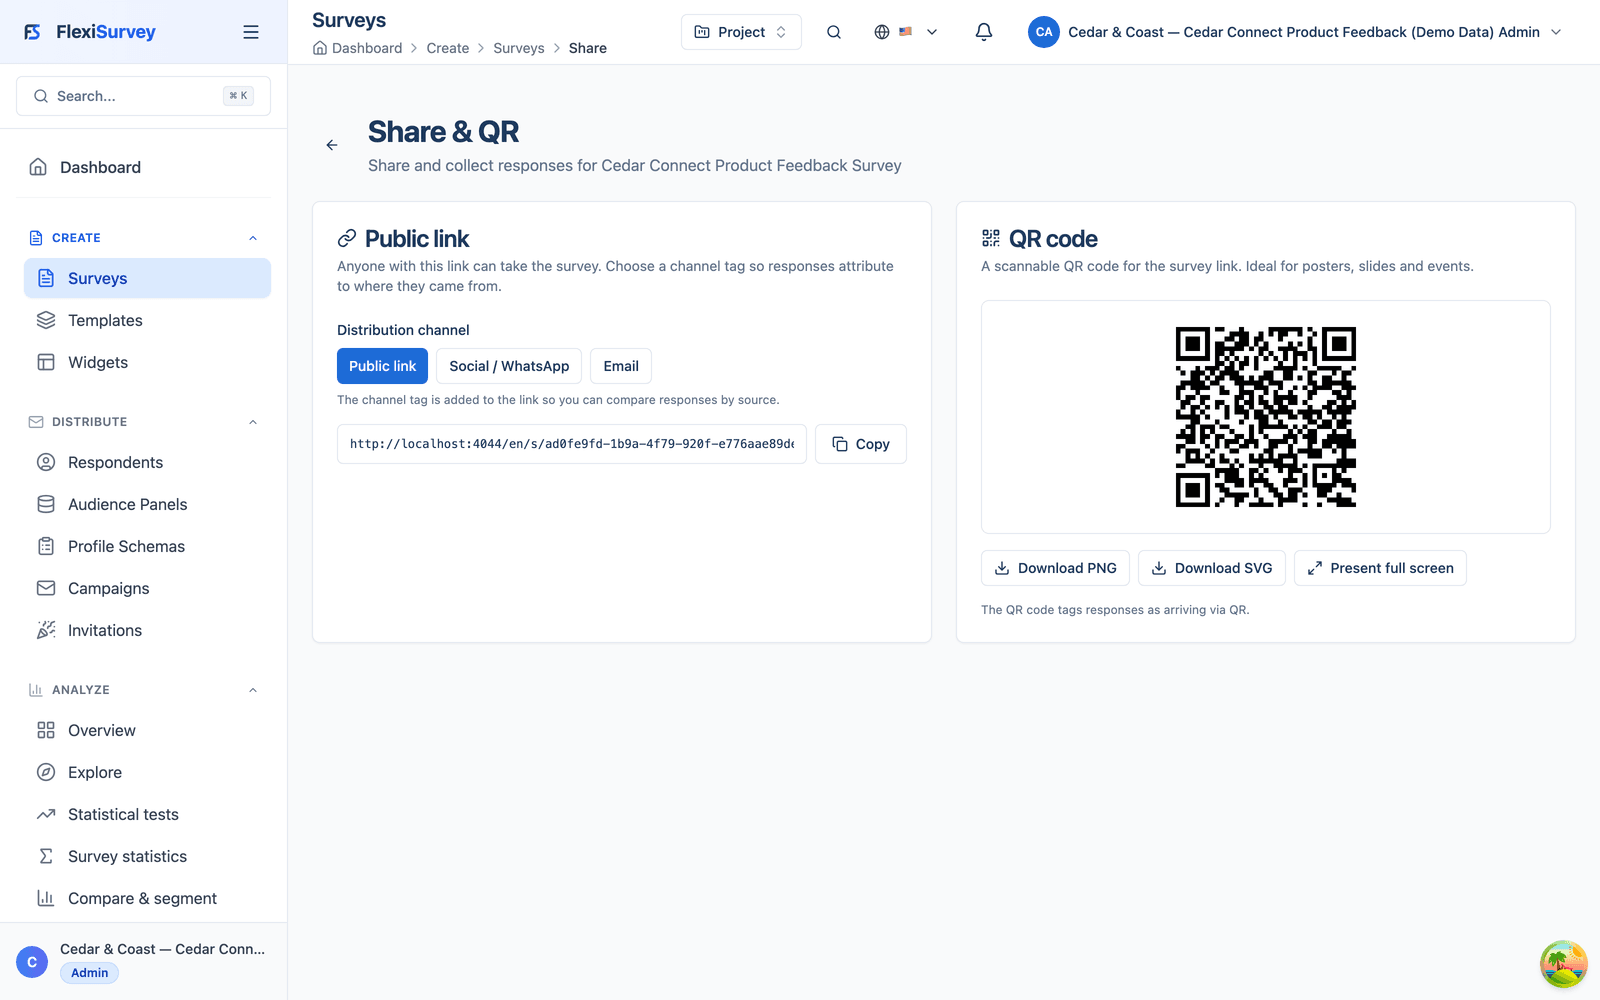Open Audience Panels page
Image resolution: width=1600 pixels, height=1000 pixels.
pyautogui.click(x=148, y=504)
